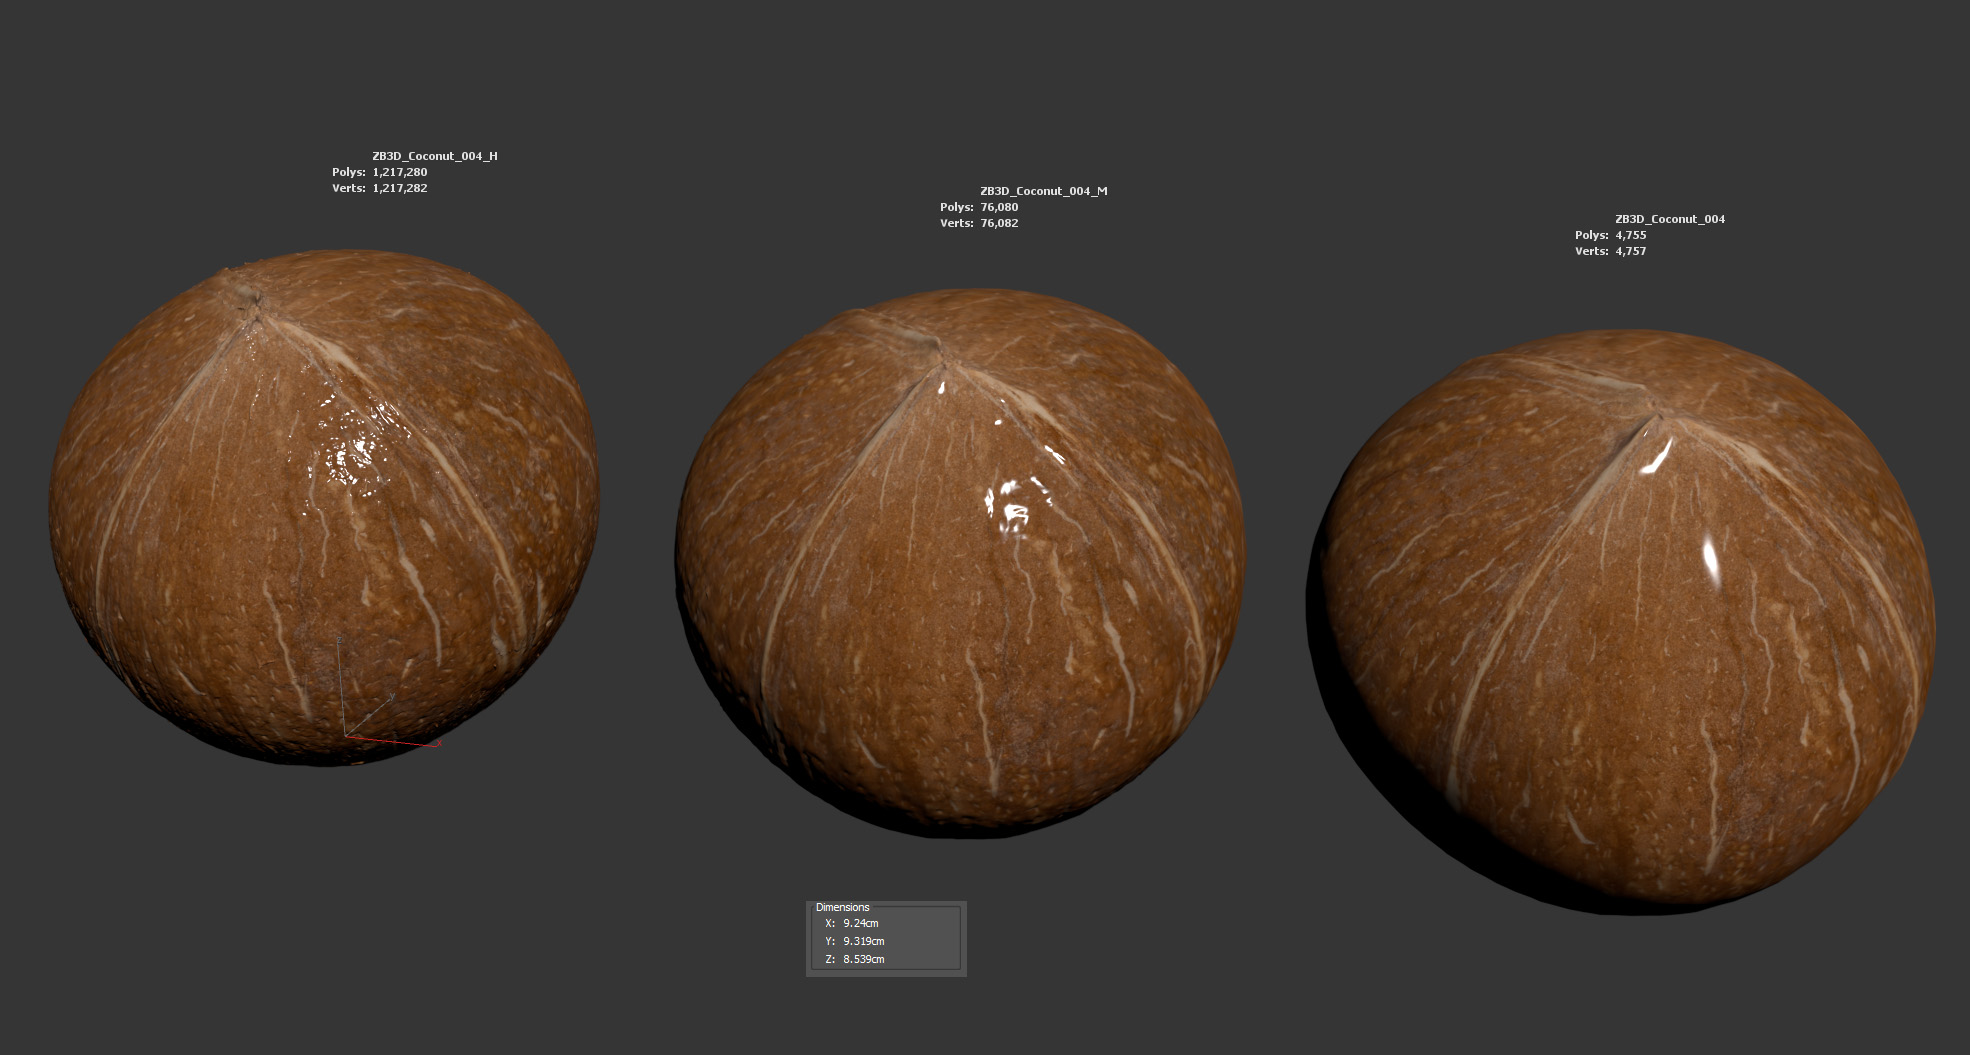The image size is (1970, 1055).
Task: Click the 1,217,282 verts count
Action: coord(399,188)
